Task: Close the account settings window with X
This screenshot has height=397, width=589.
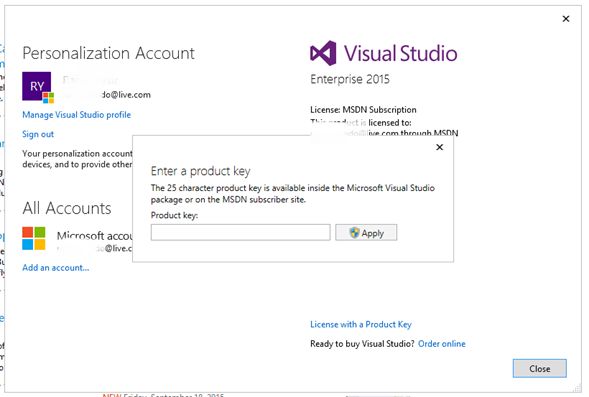Action: pos(566,19)
